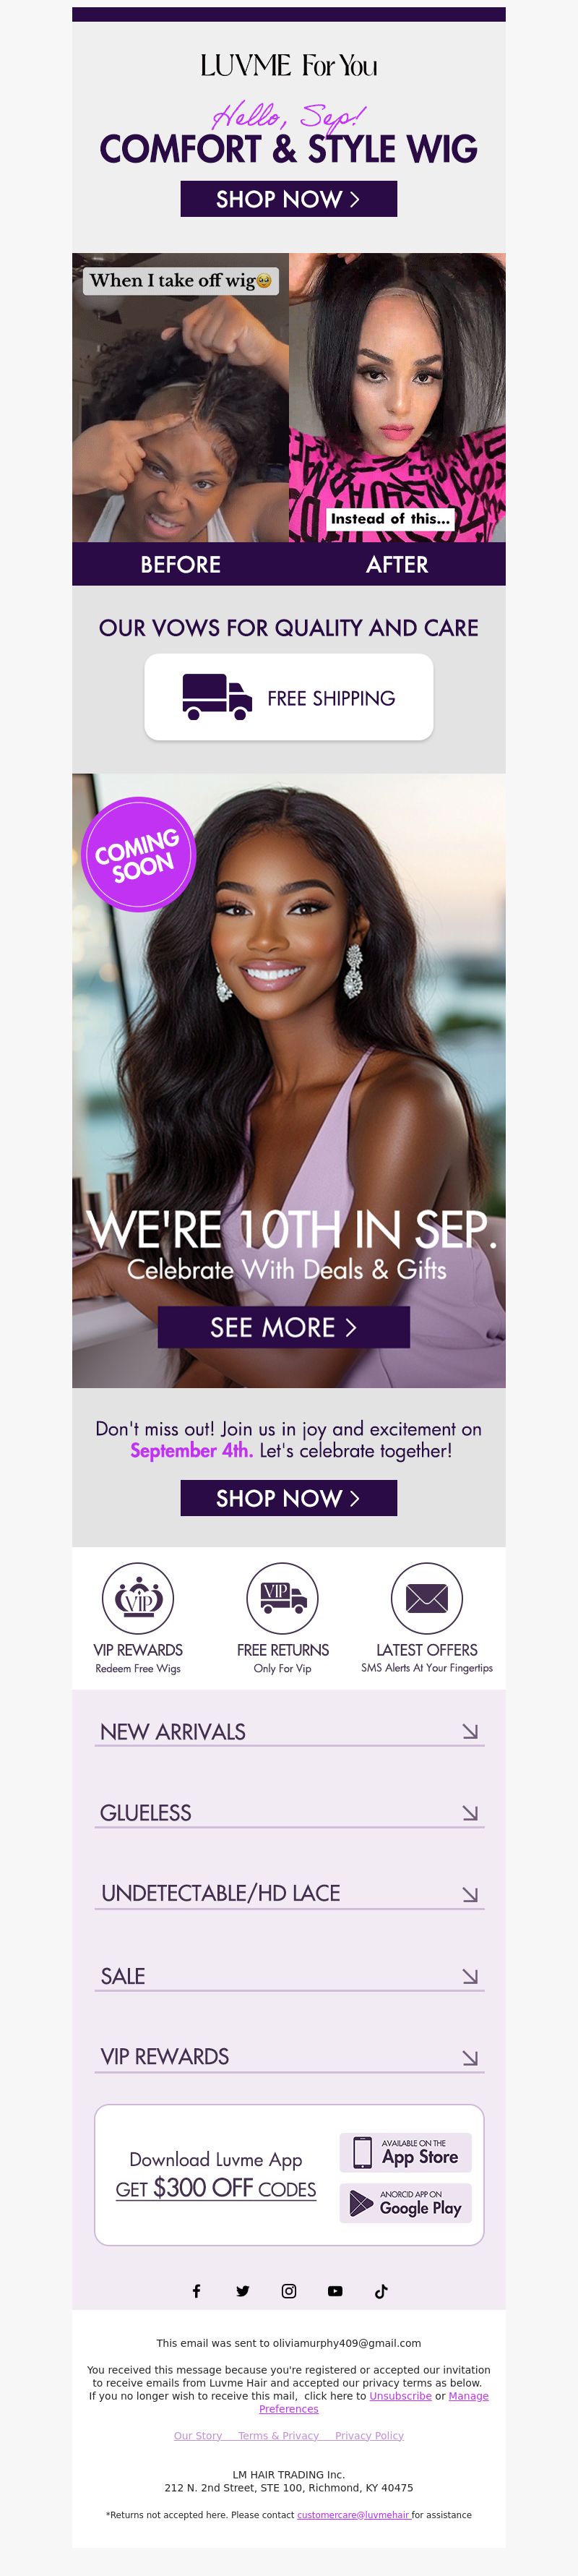Open the Facebook social icon
The width and height of the screenshot is (578, 2576).
pos(196,2291)
